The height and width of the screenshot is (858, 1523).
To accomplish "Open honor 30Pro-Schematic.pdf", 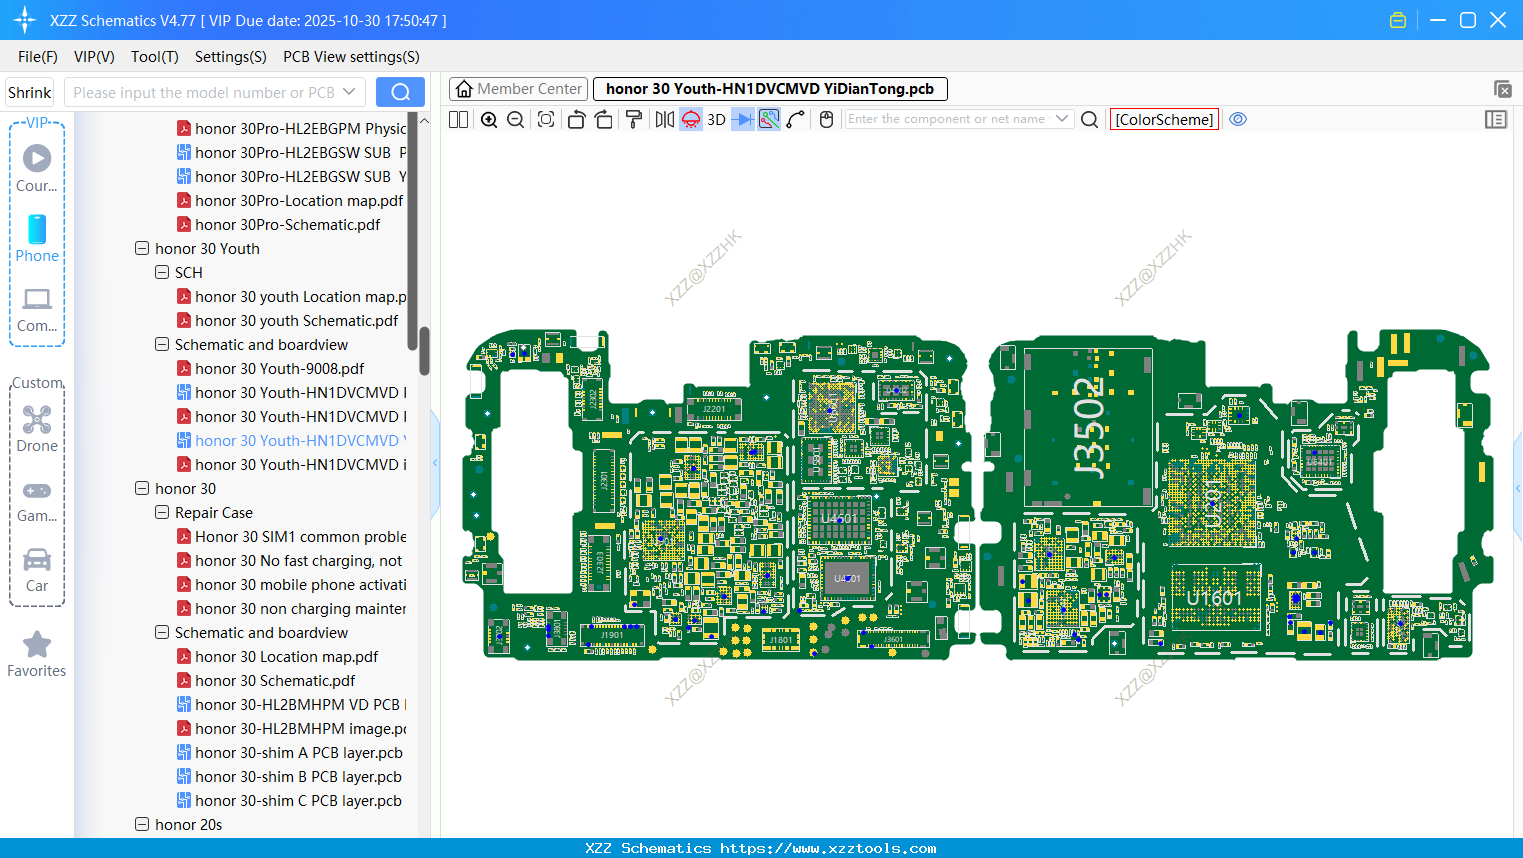I will [279, 224].
